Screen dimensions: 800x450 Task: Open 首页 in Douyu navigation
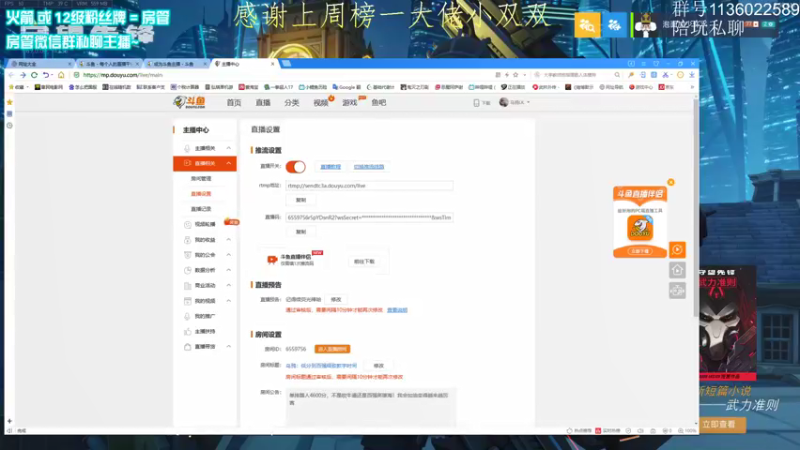click(x=234, y=103)
